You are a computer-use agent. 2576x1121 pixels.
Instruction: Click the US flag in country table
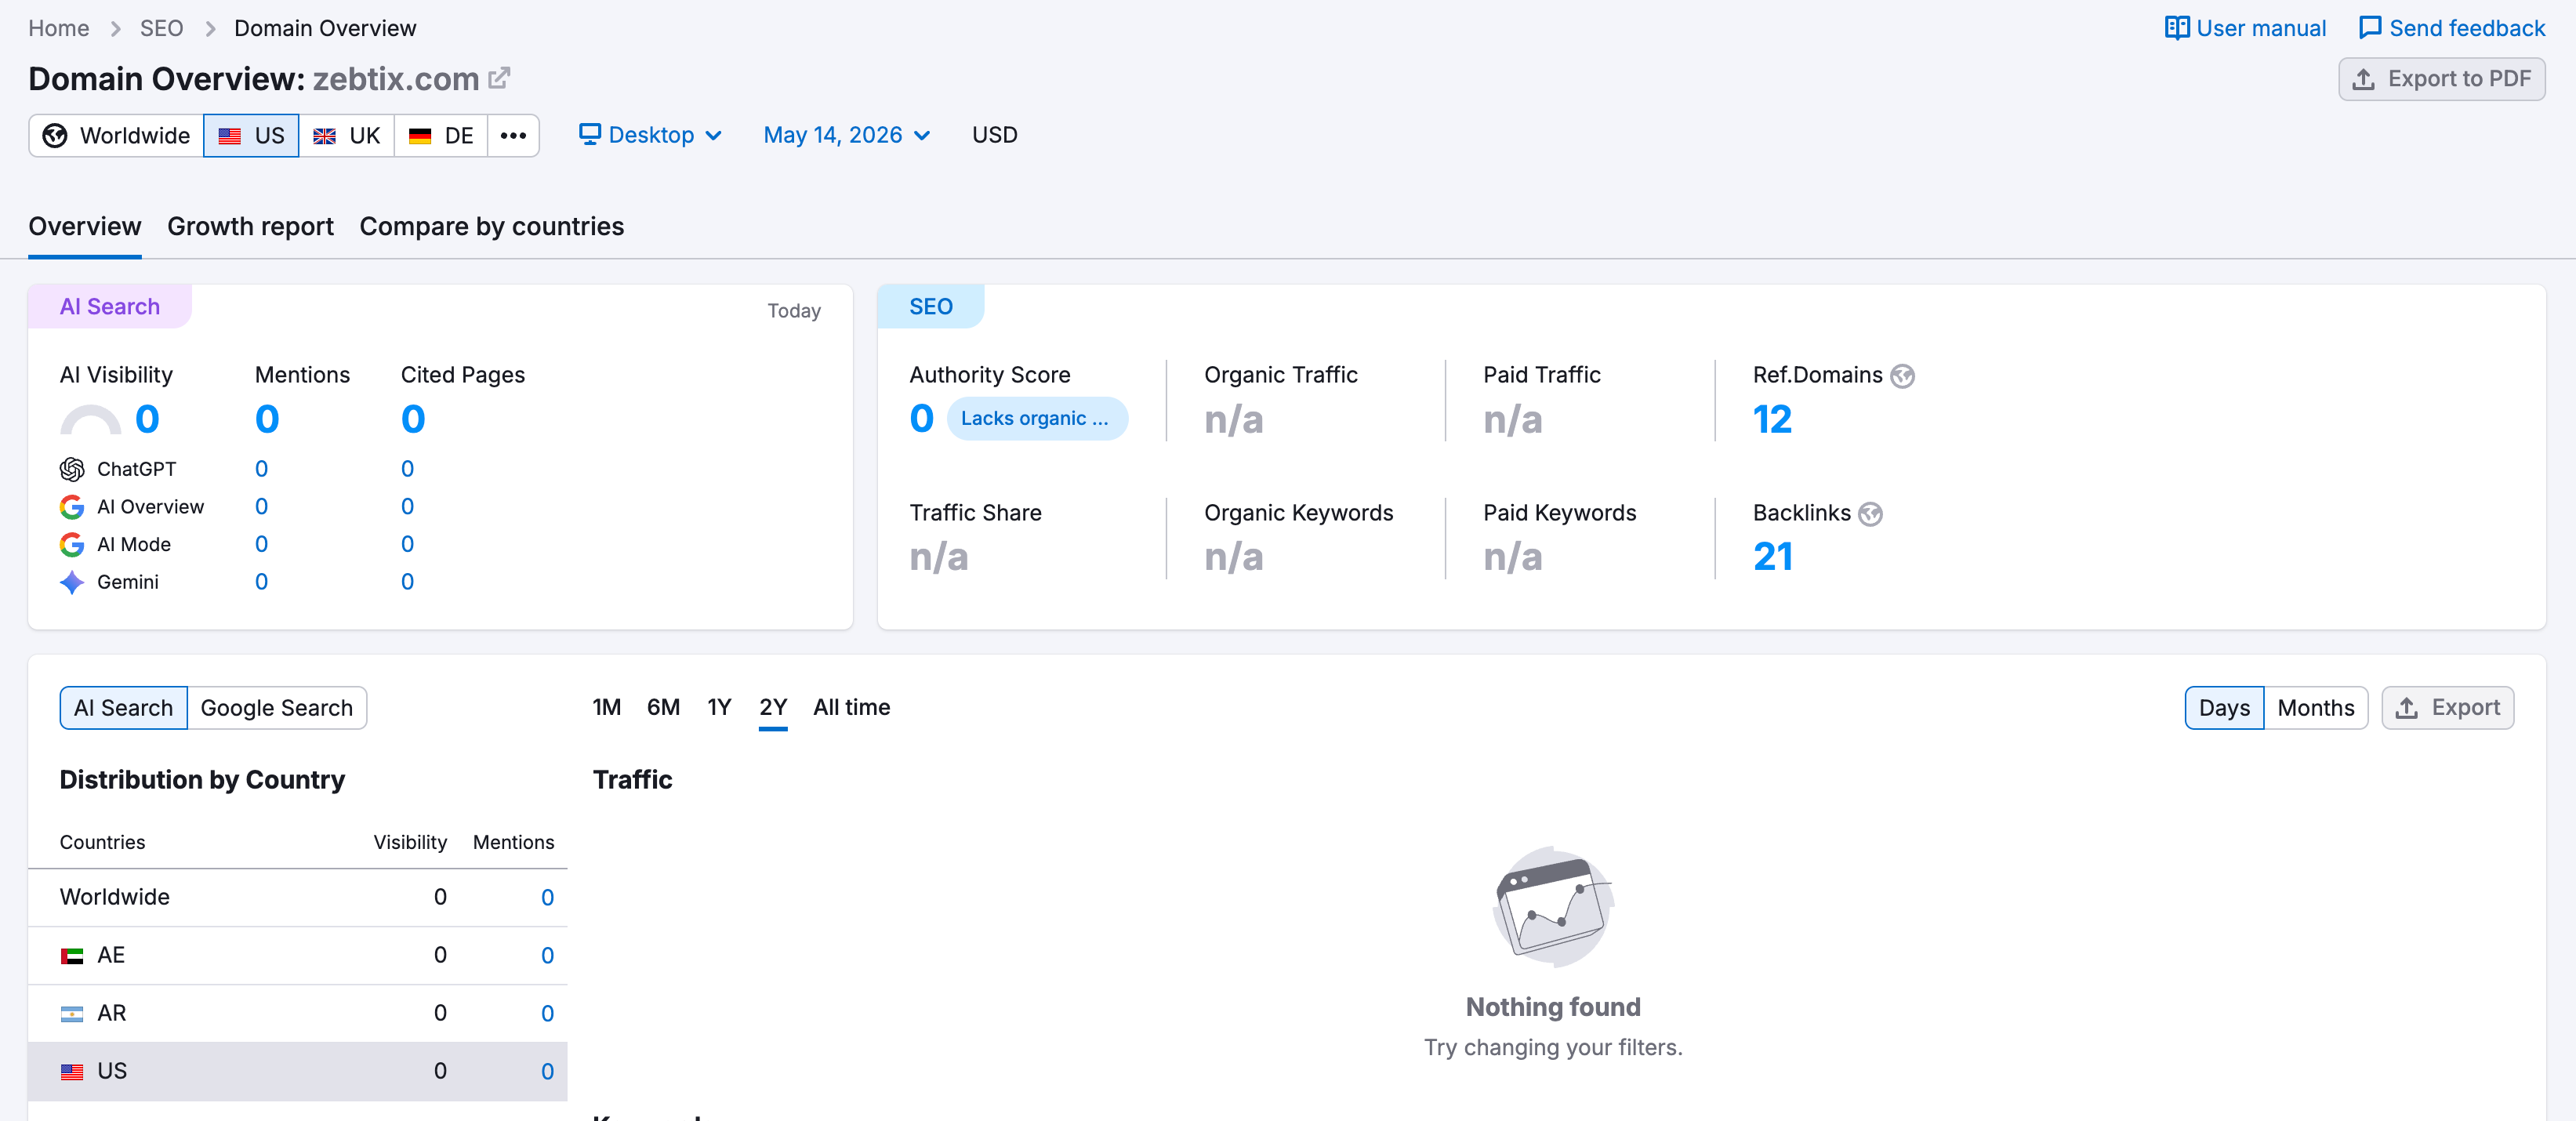(72, 1072)
